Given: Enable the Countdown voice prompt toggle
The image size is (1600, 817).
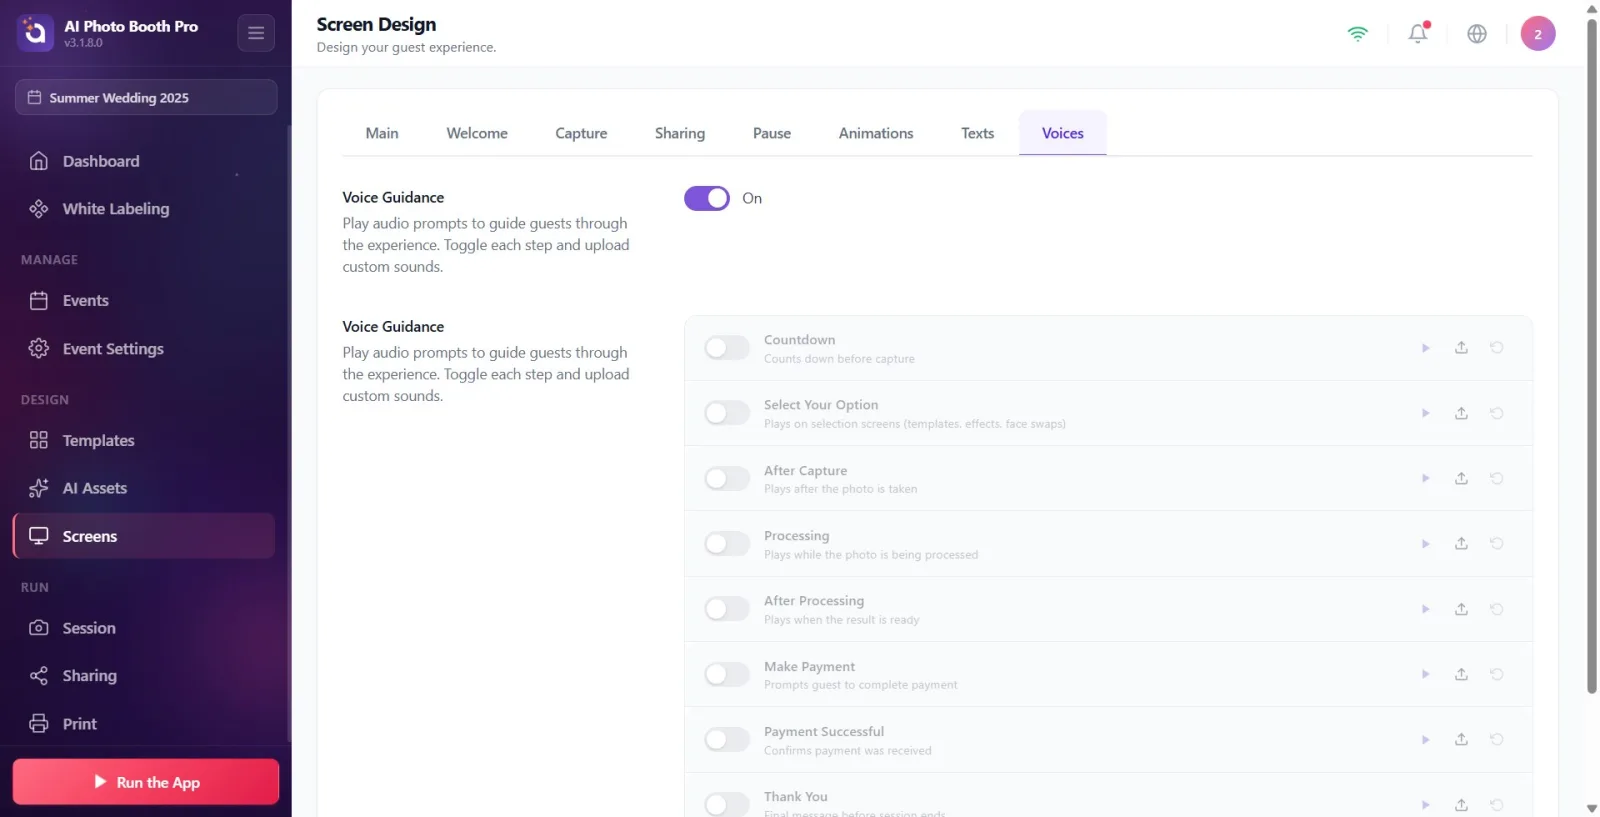Looking at the screenshot, I should 727,348.
